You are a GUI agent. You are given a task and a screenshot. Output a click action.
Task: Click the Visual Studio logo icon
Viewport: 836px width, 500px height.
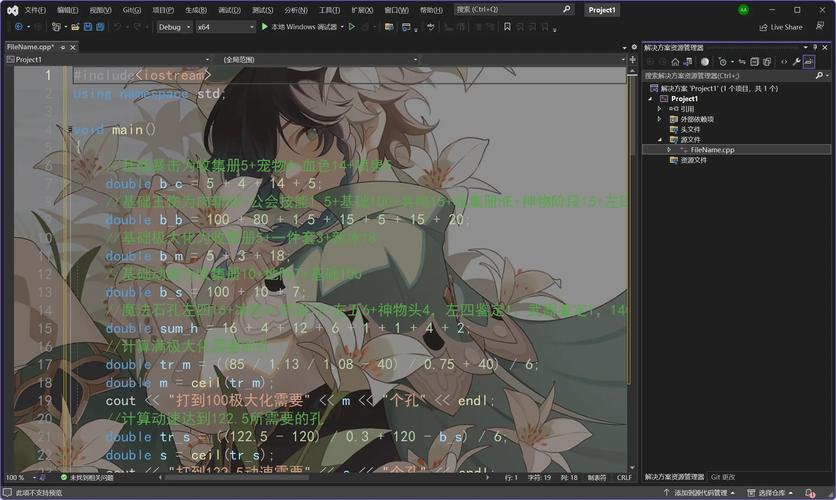point(13,10)
